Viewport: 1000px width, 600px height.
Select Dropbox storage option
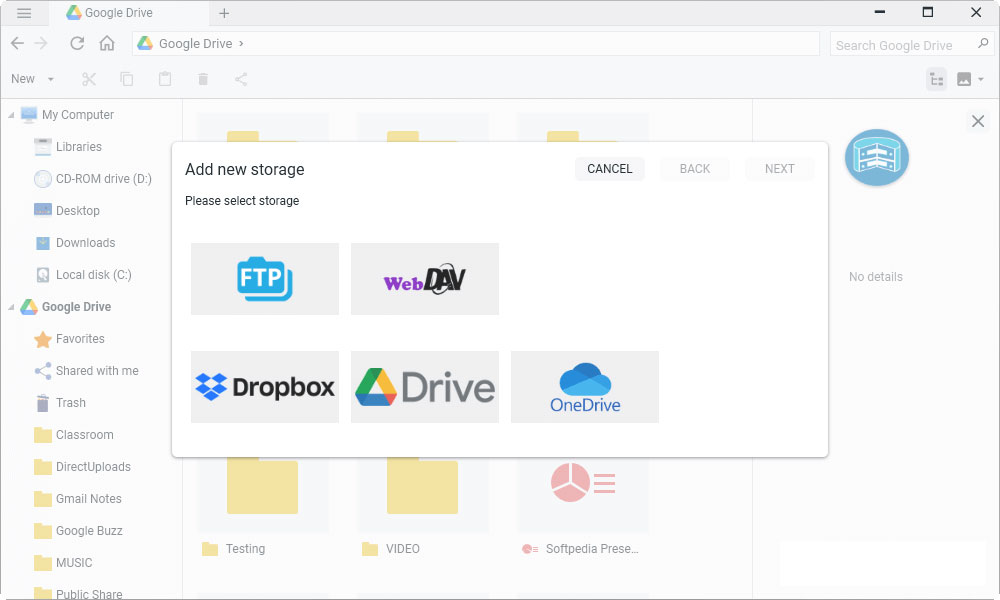pyautogui.click(x=265, y=387)
